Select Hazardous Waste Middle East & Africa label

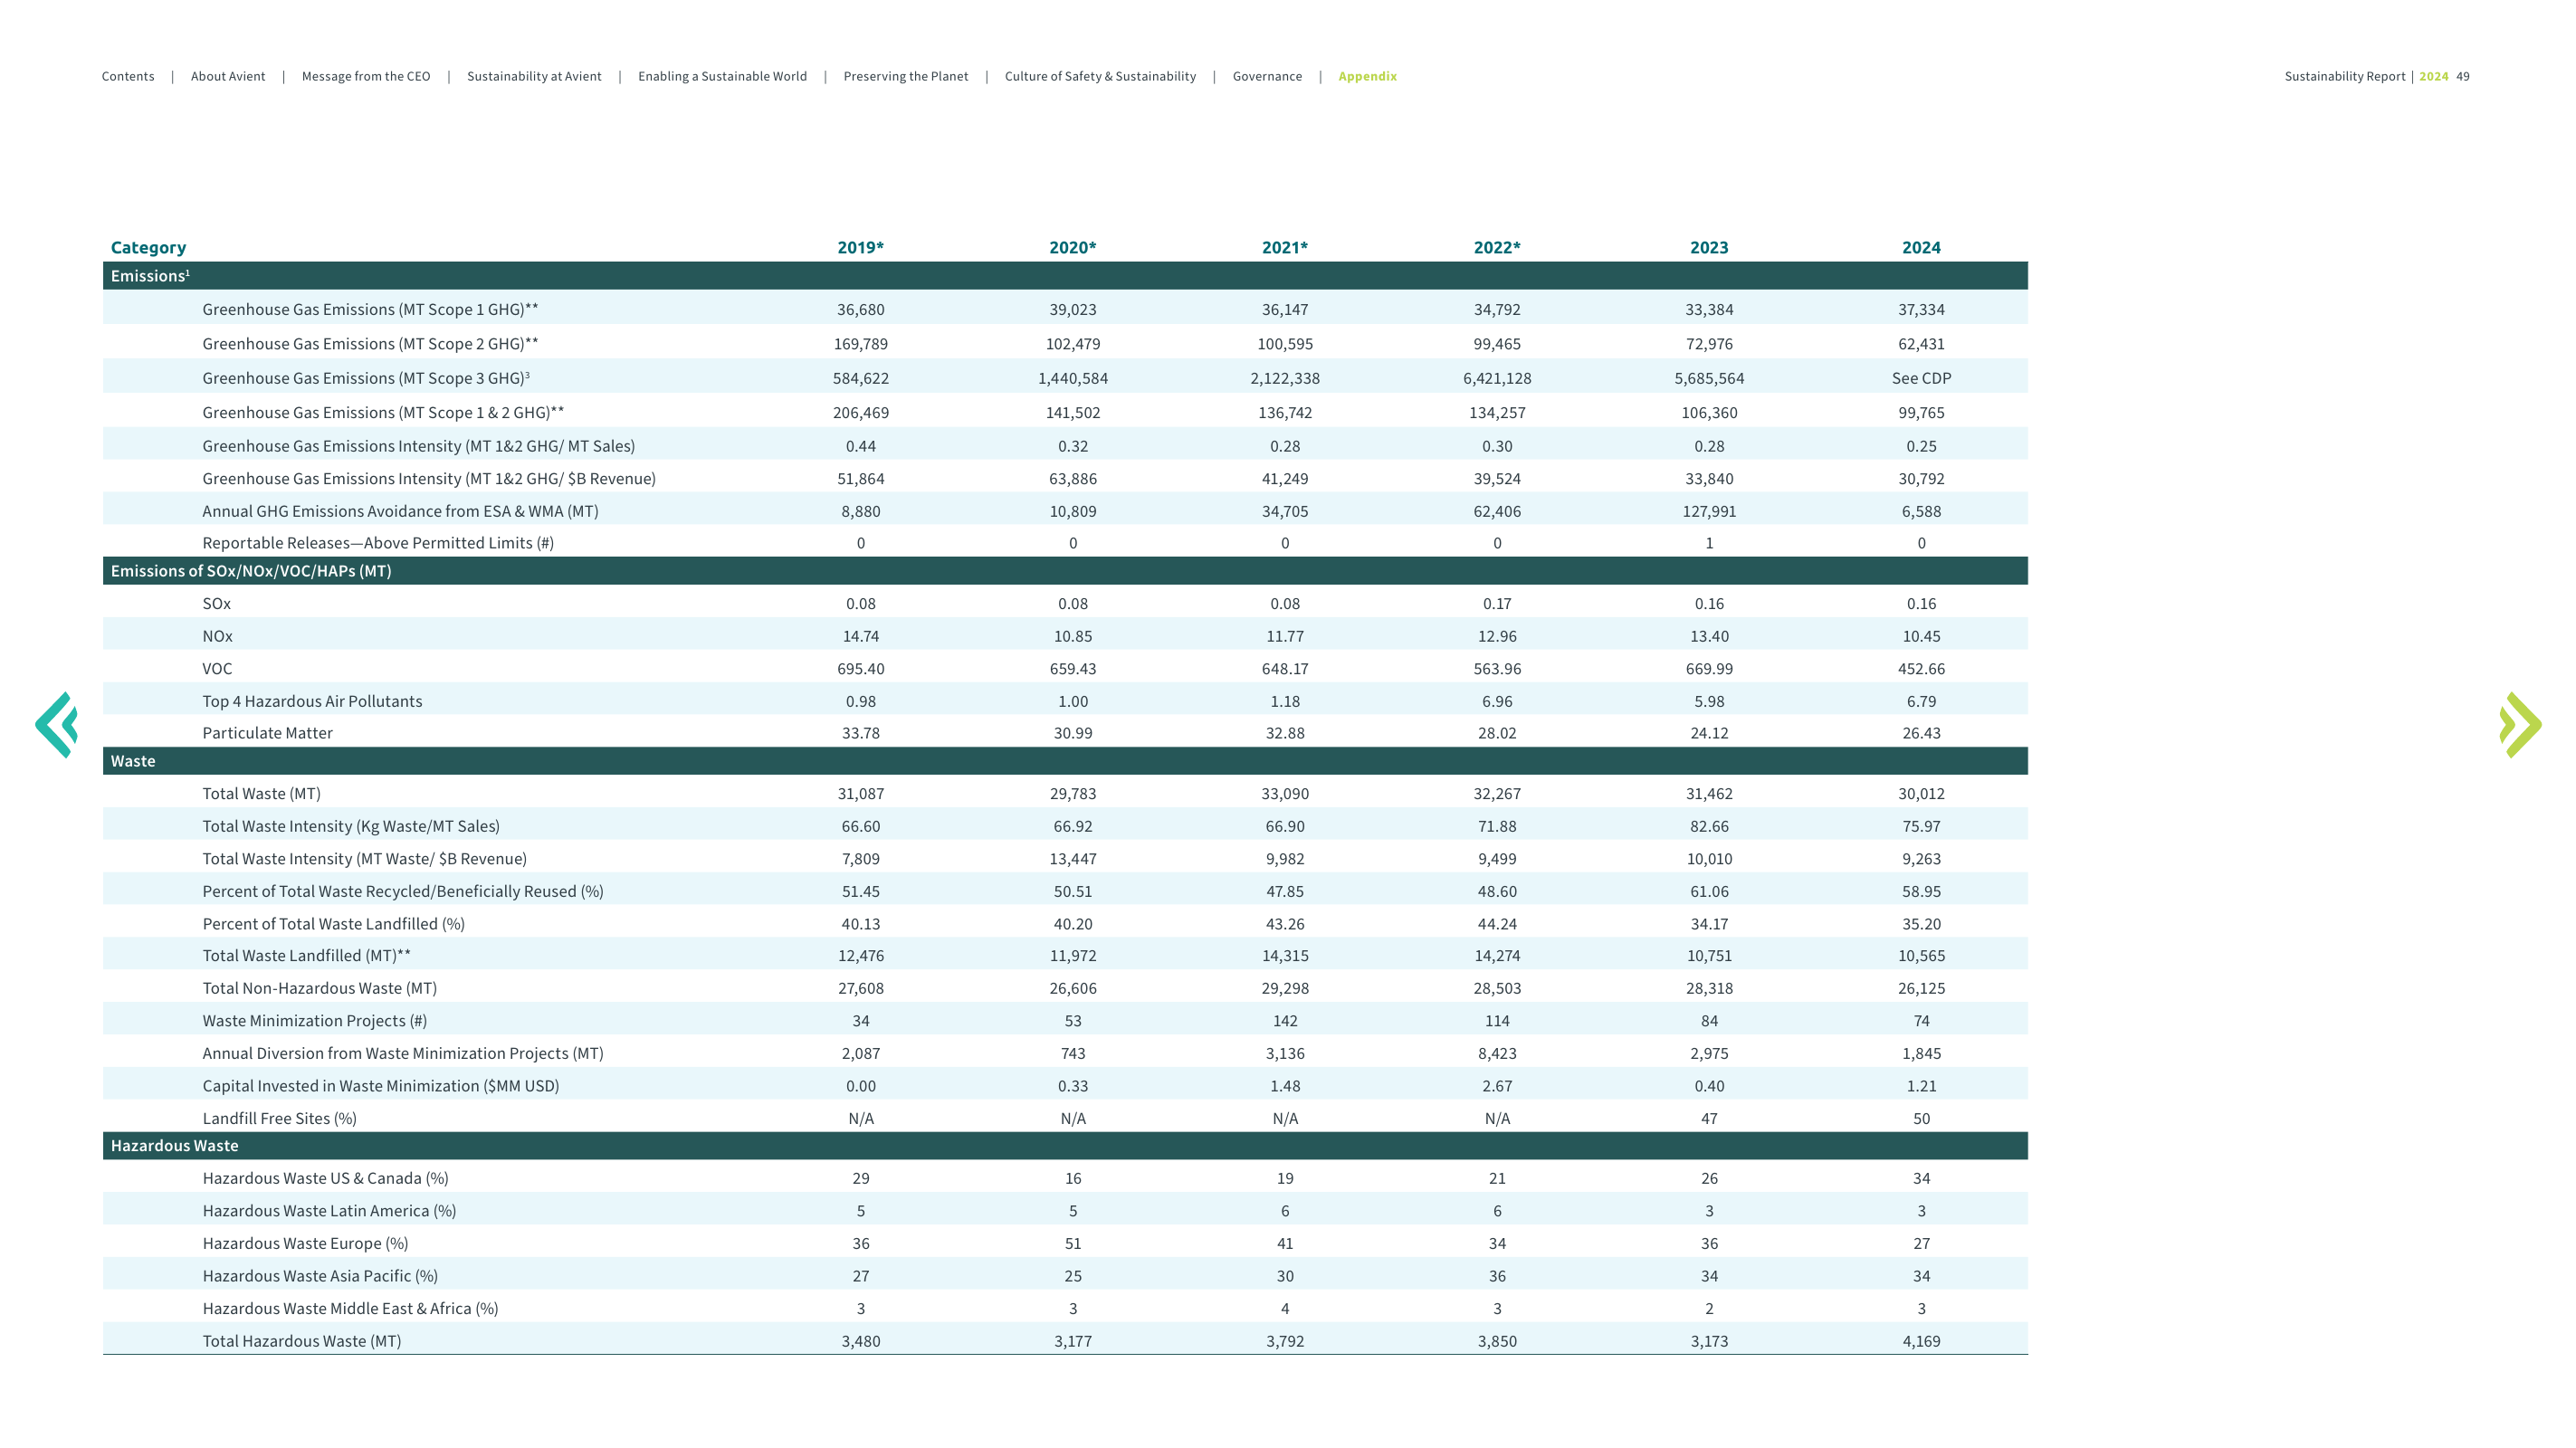[x=350, y=1309]
